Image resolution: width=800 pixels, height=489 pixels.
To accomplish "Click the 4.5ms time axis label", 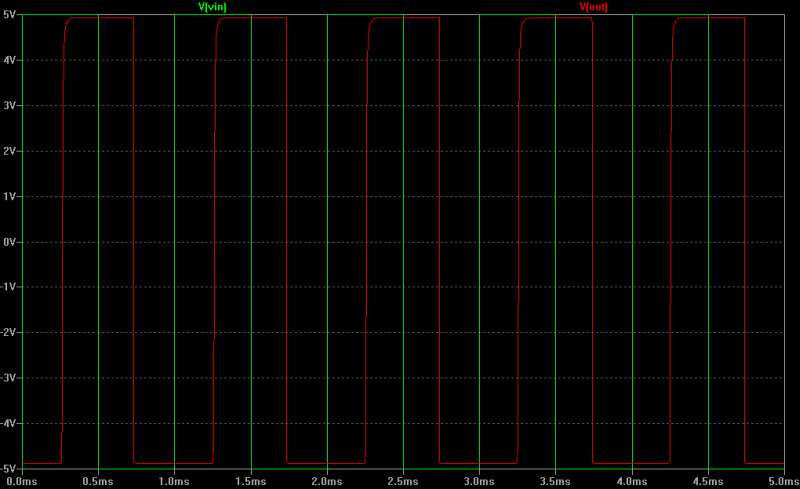I will (708, 481).
